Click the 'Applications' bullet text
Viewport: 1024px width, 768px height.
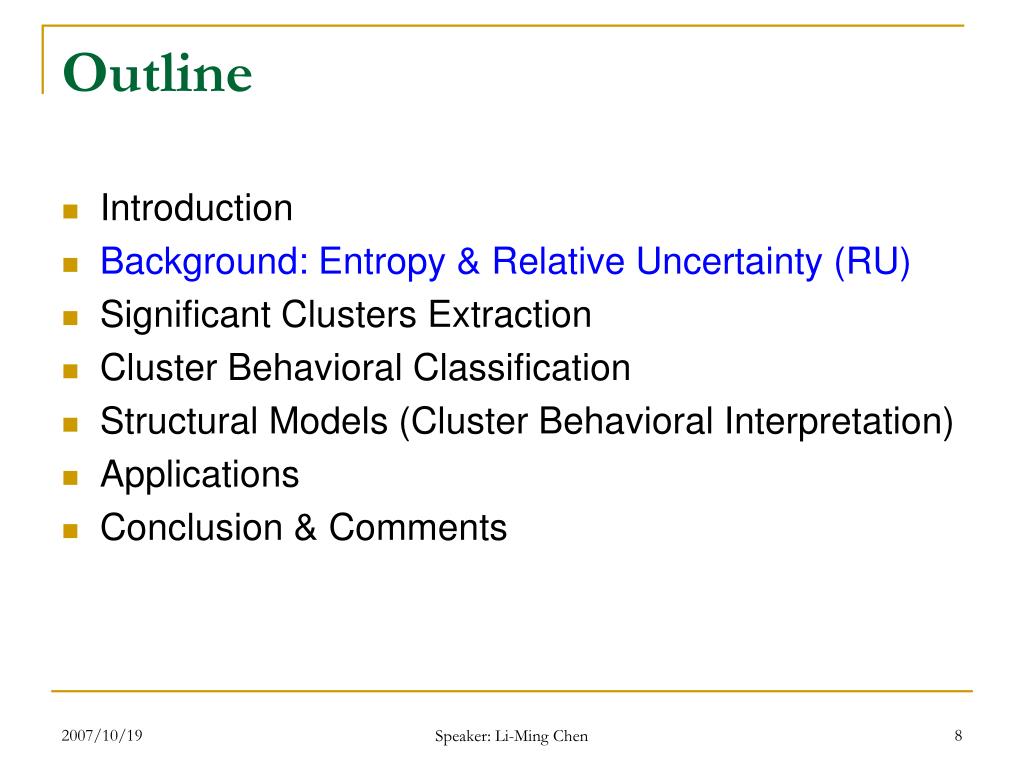(x=200, y=475)
